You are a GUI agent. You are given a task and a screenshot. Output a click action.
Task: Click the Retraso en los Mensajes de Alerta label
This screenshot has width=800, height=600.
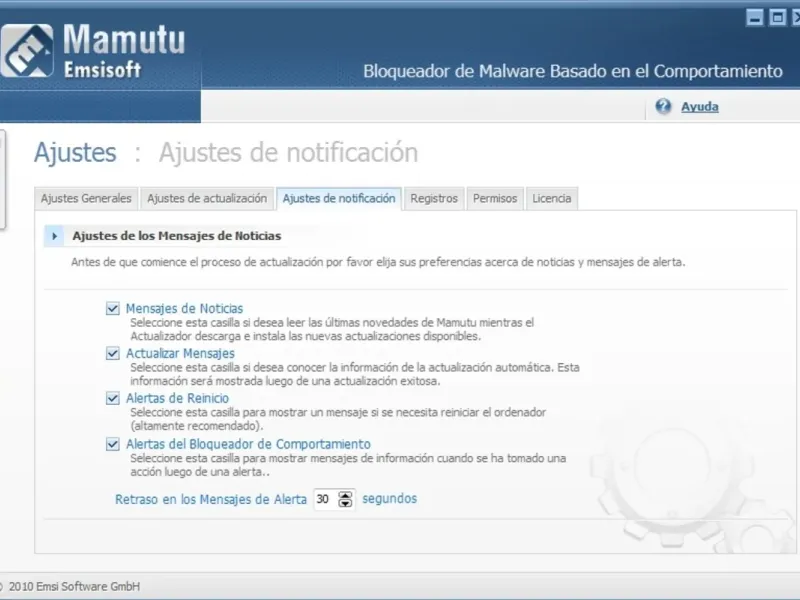[x=211, y=499]
